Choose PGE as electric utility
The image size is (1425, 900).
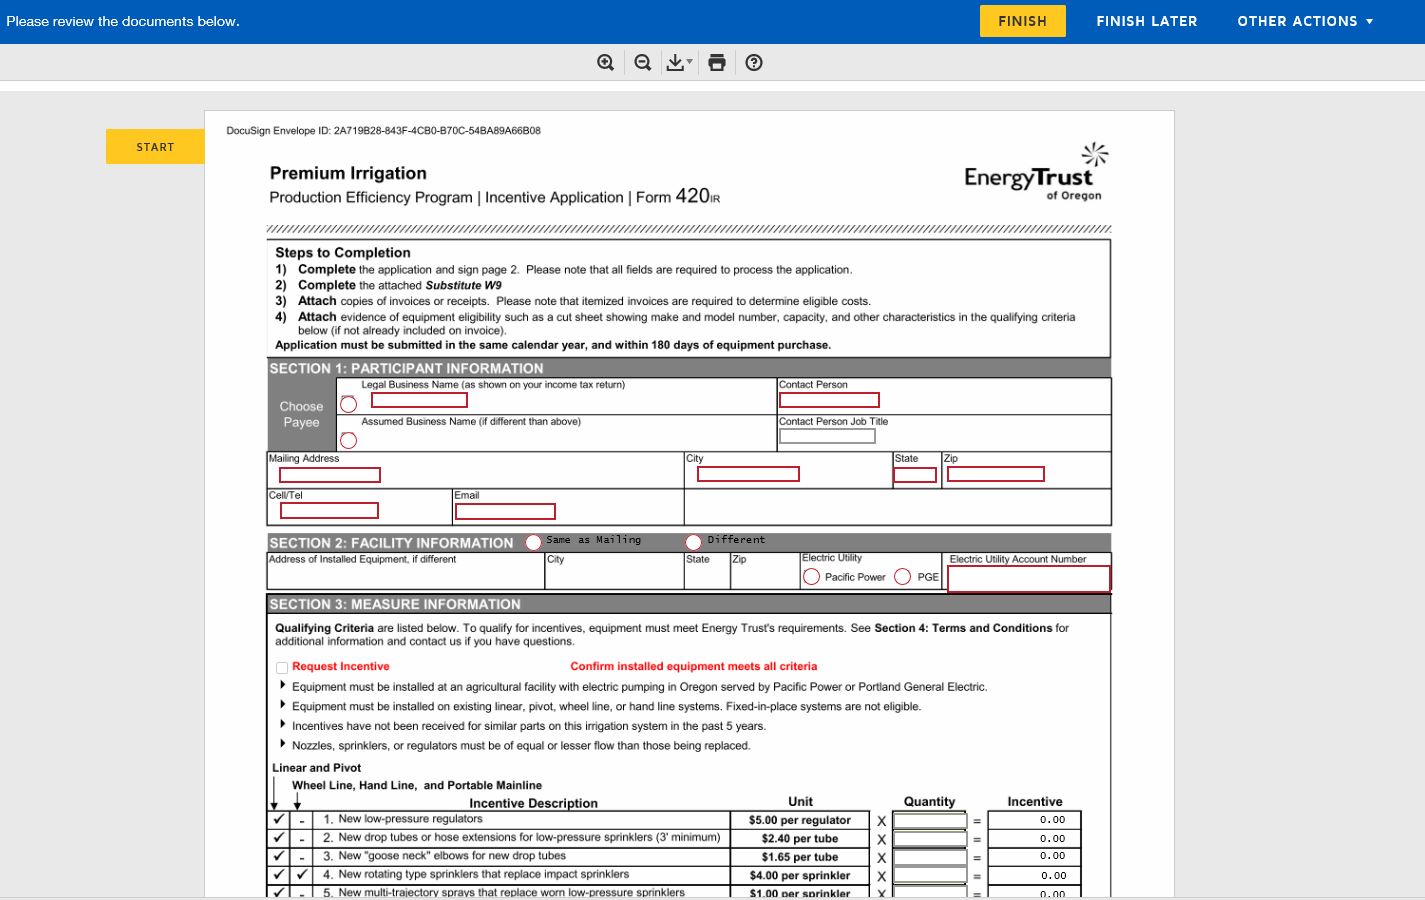902,577
